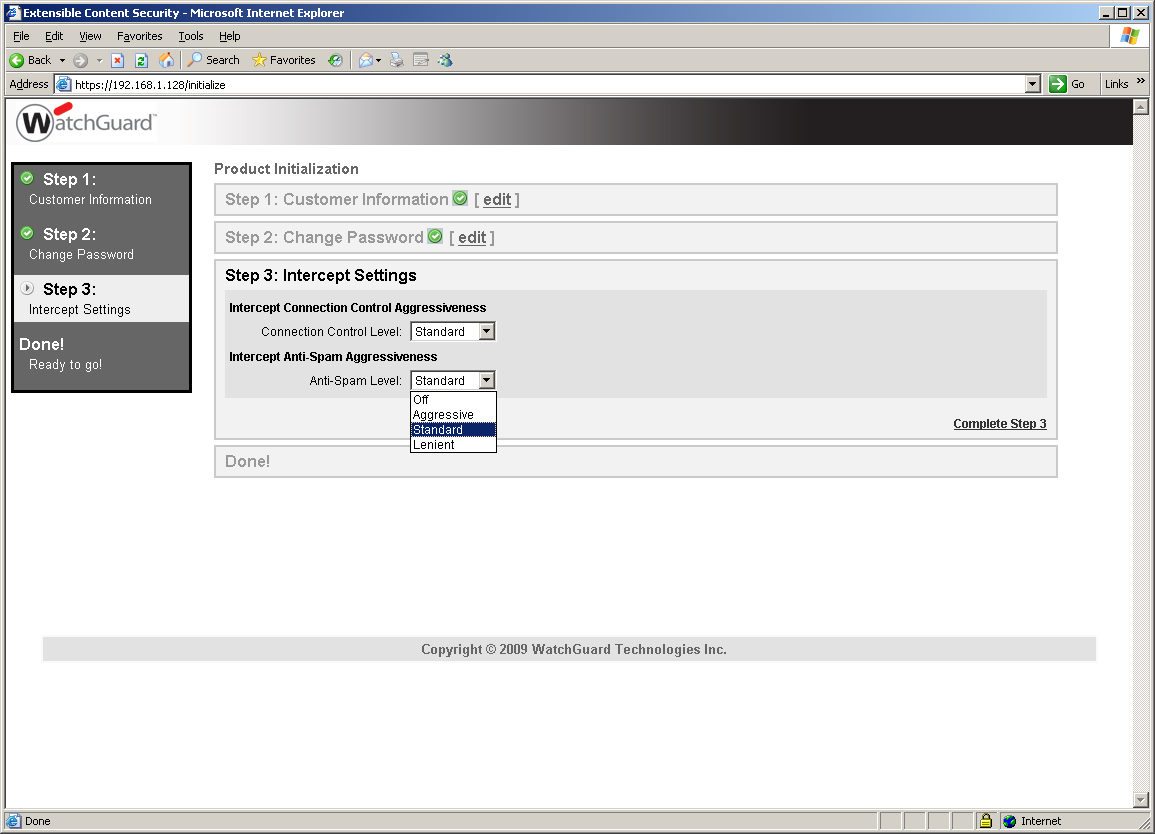Open the View menu
1155x834 pixels.
[90, 36]
